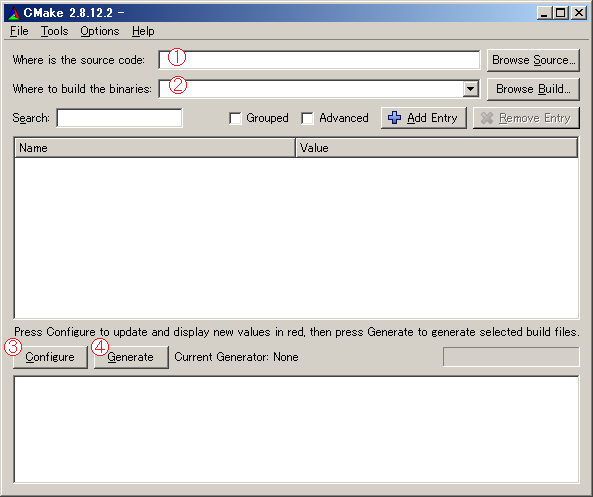
Task: Expand the build binaries dropdown arrow
Action: pyautogui.click(x=470, y=89)
